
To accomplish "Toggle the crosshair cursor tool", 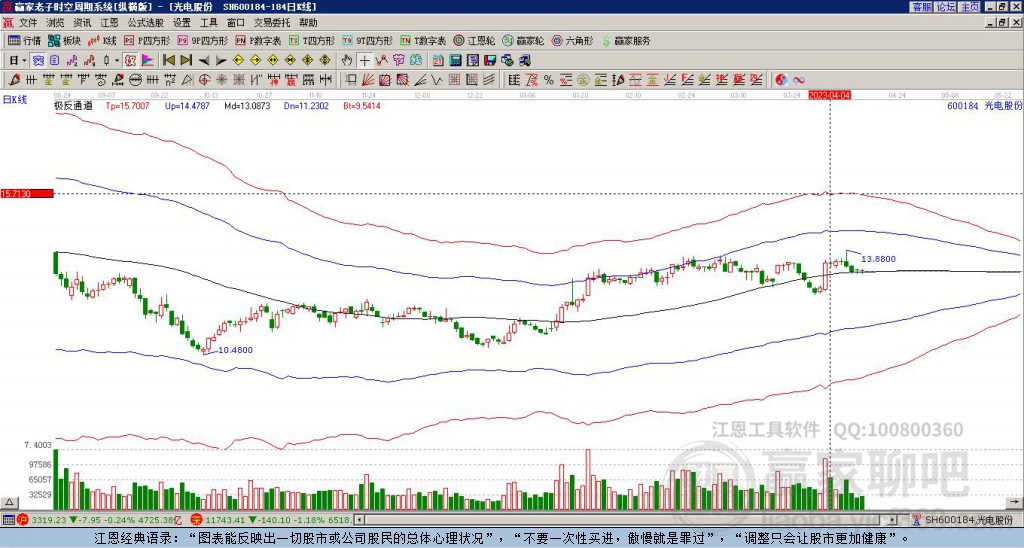I will tap(364, 61).
